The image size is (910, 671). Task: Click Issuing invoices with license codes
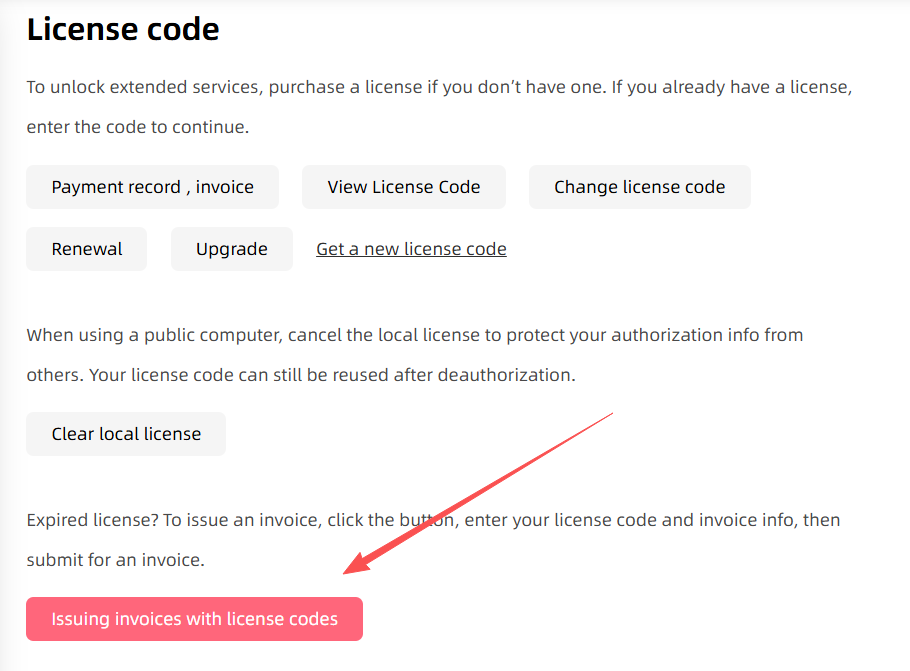click(194, 619)
